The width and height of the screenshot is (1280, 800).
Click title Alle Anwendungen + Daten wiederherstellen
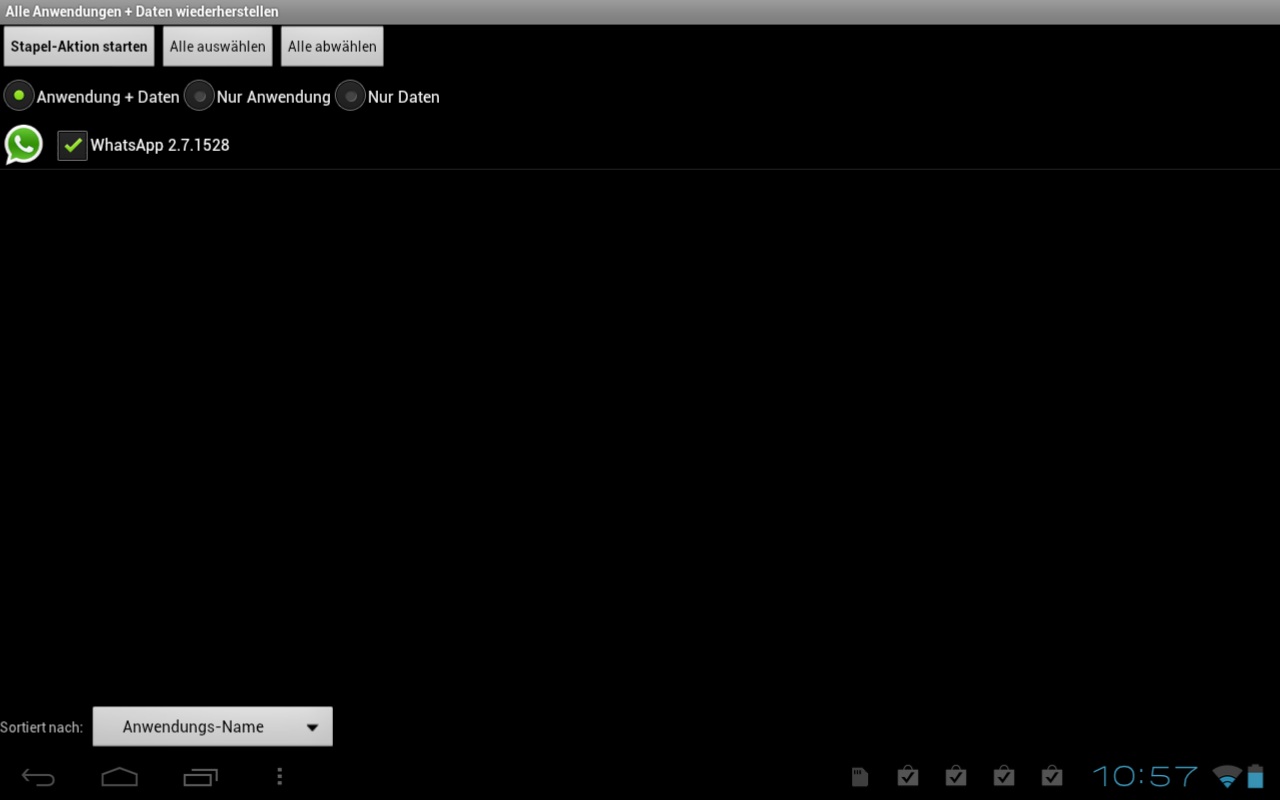click(x=142, y=12)
